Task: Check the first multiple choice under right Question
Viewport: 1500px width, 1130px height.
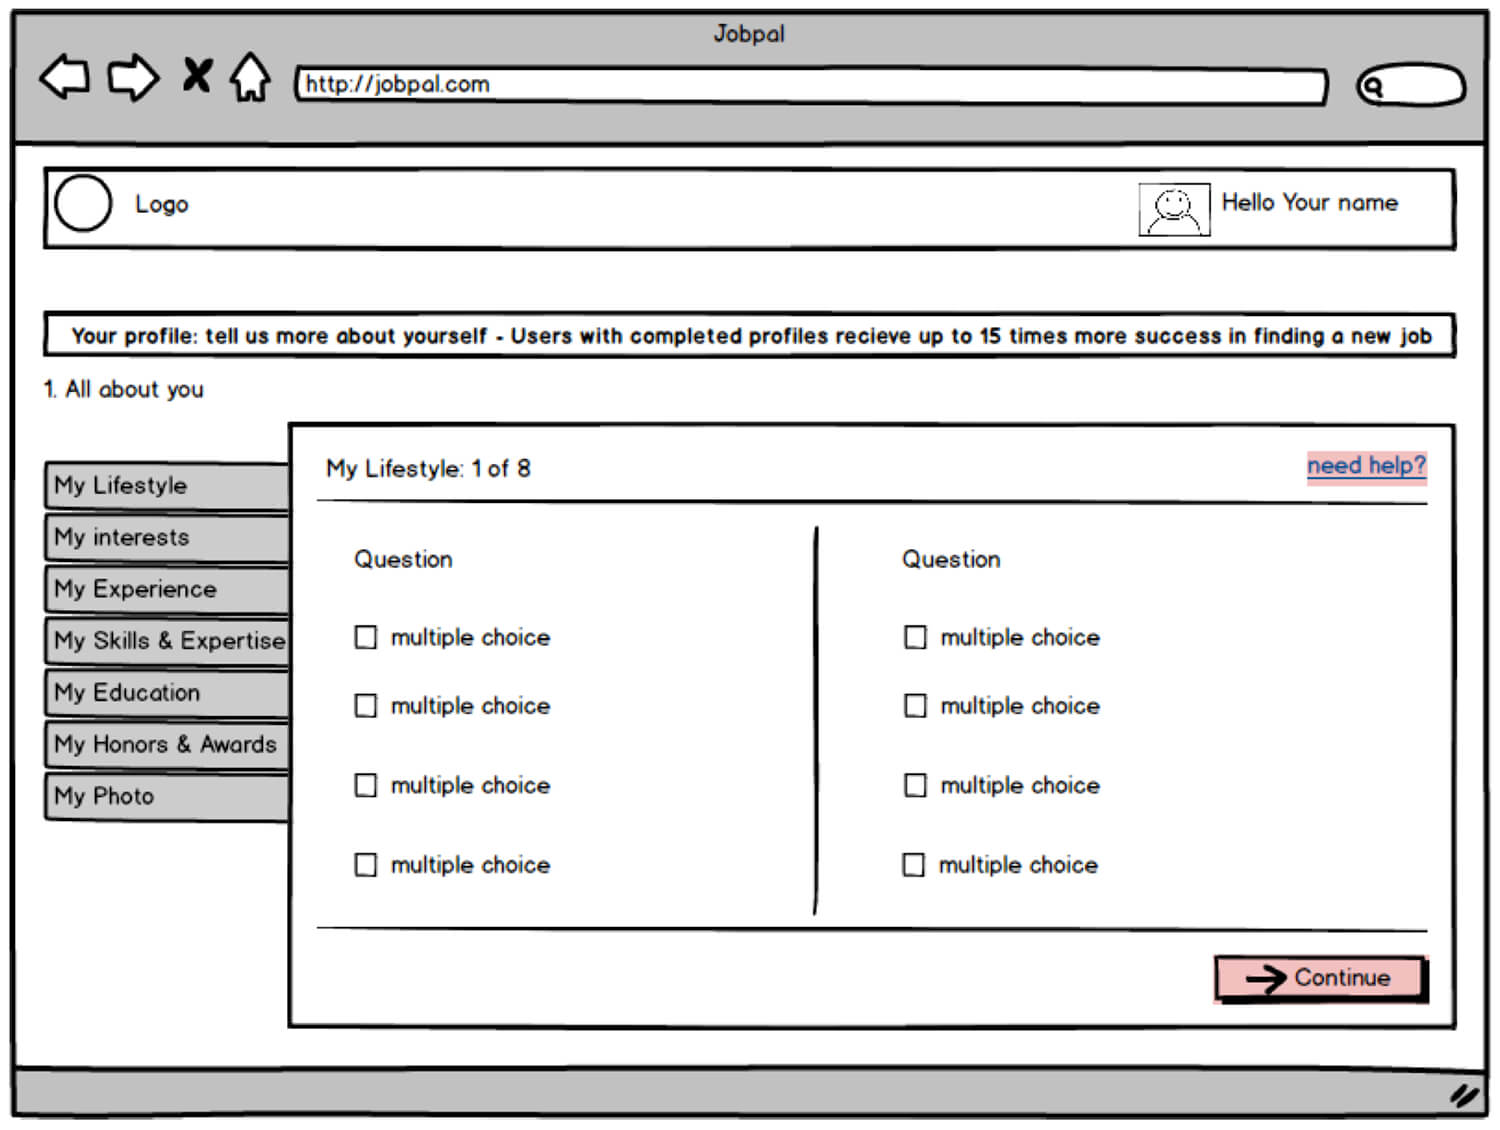Action: pos(915,637)
